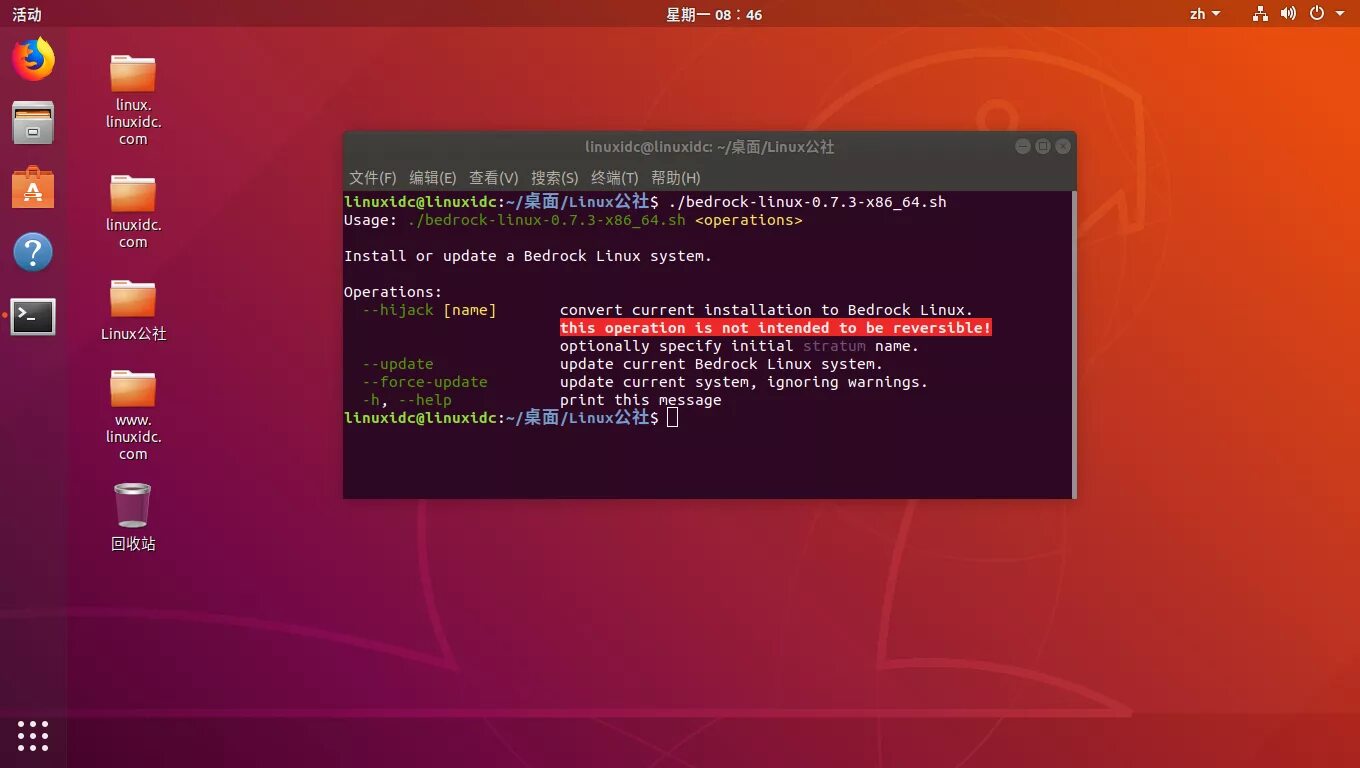Click 'update current system, ignoring warnings.'
1360x768 pixels.
(x=744, y=382)
